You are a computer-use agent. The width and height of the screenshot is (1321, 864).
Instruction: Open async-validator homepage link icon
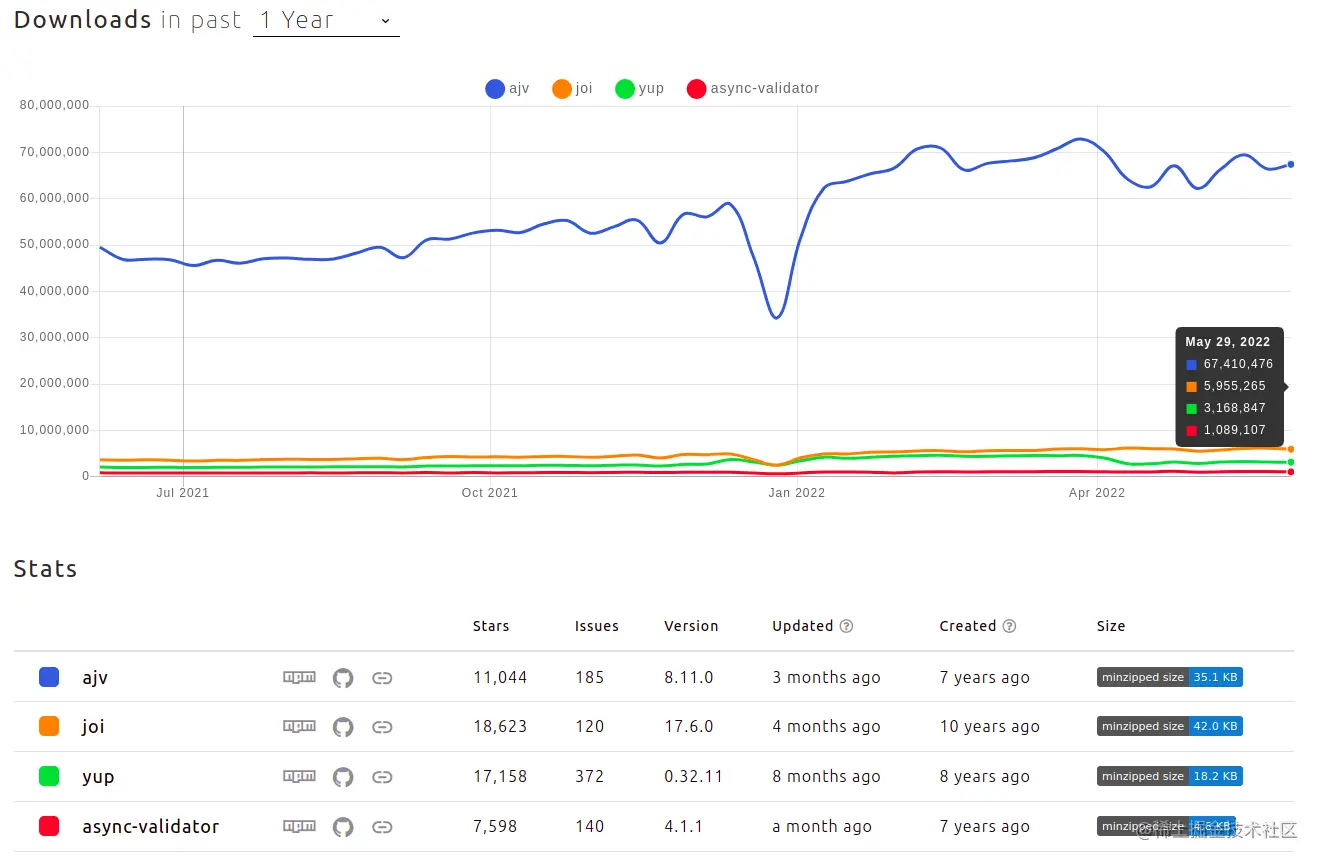[x=382, y=827]
